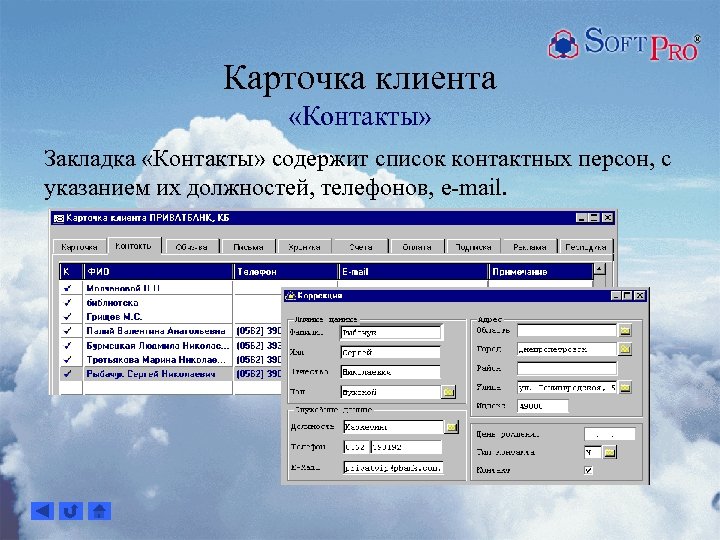Click the Имя input field containing Сергей
The image size is (720, 540).
coord(391,352)
